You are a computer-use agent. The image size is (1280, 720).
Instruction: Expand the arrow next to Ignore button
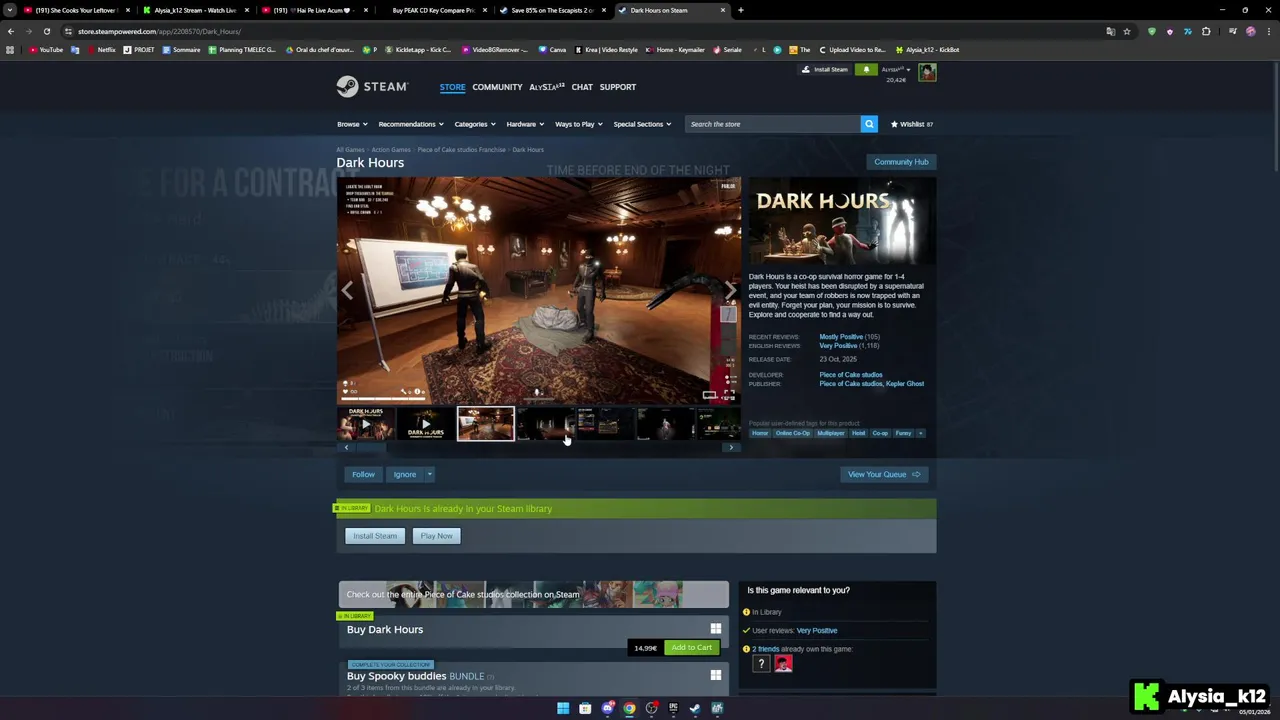pos(429,474)
